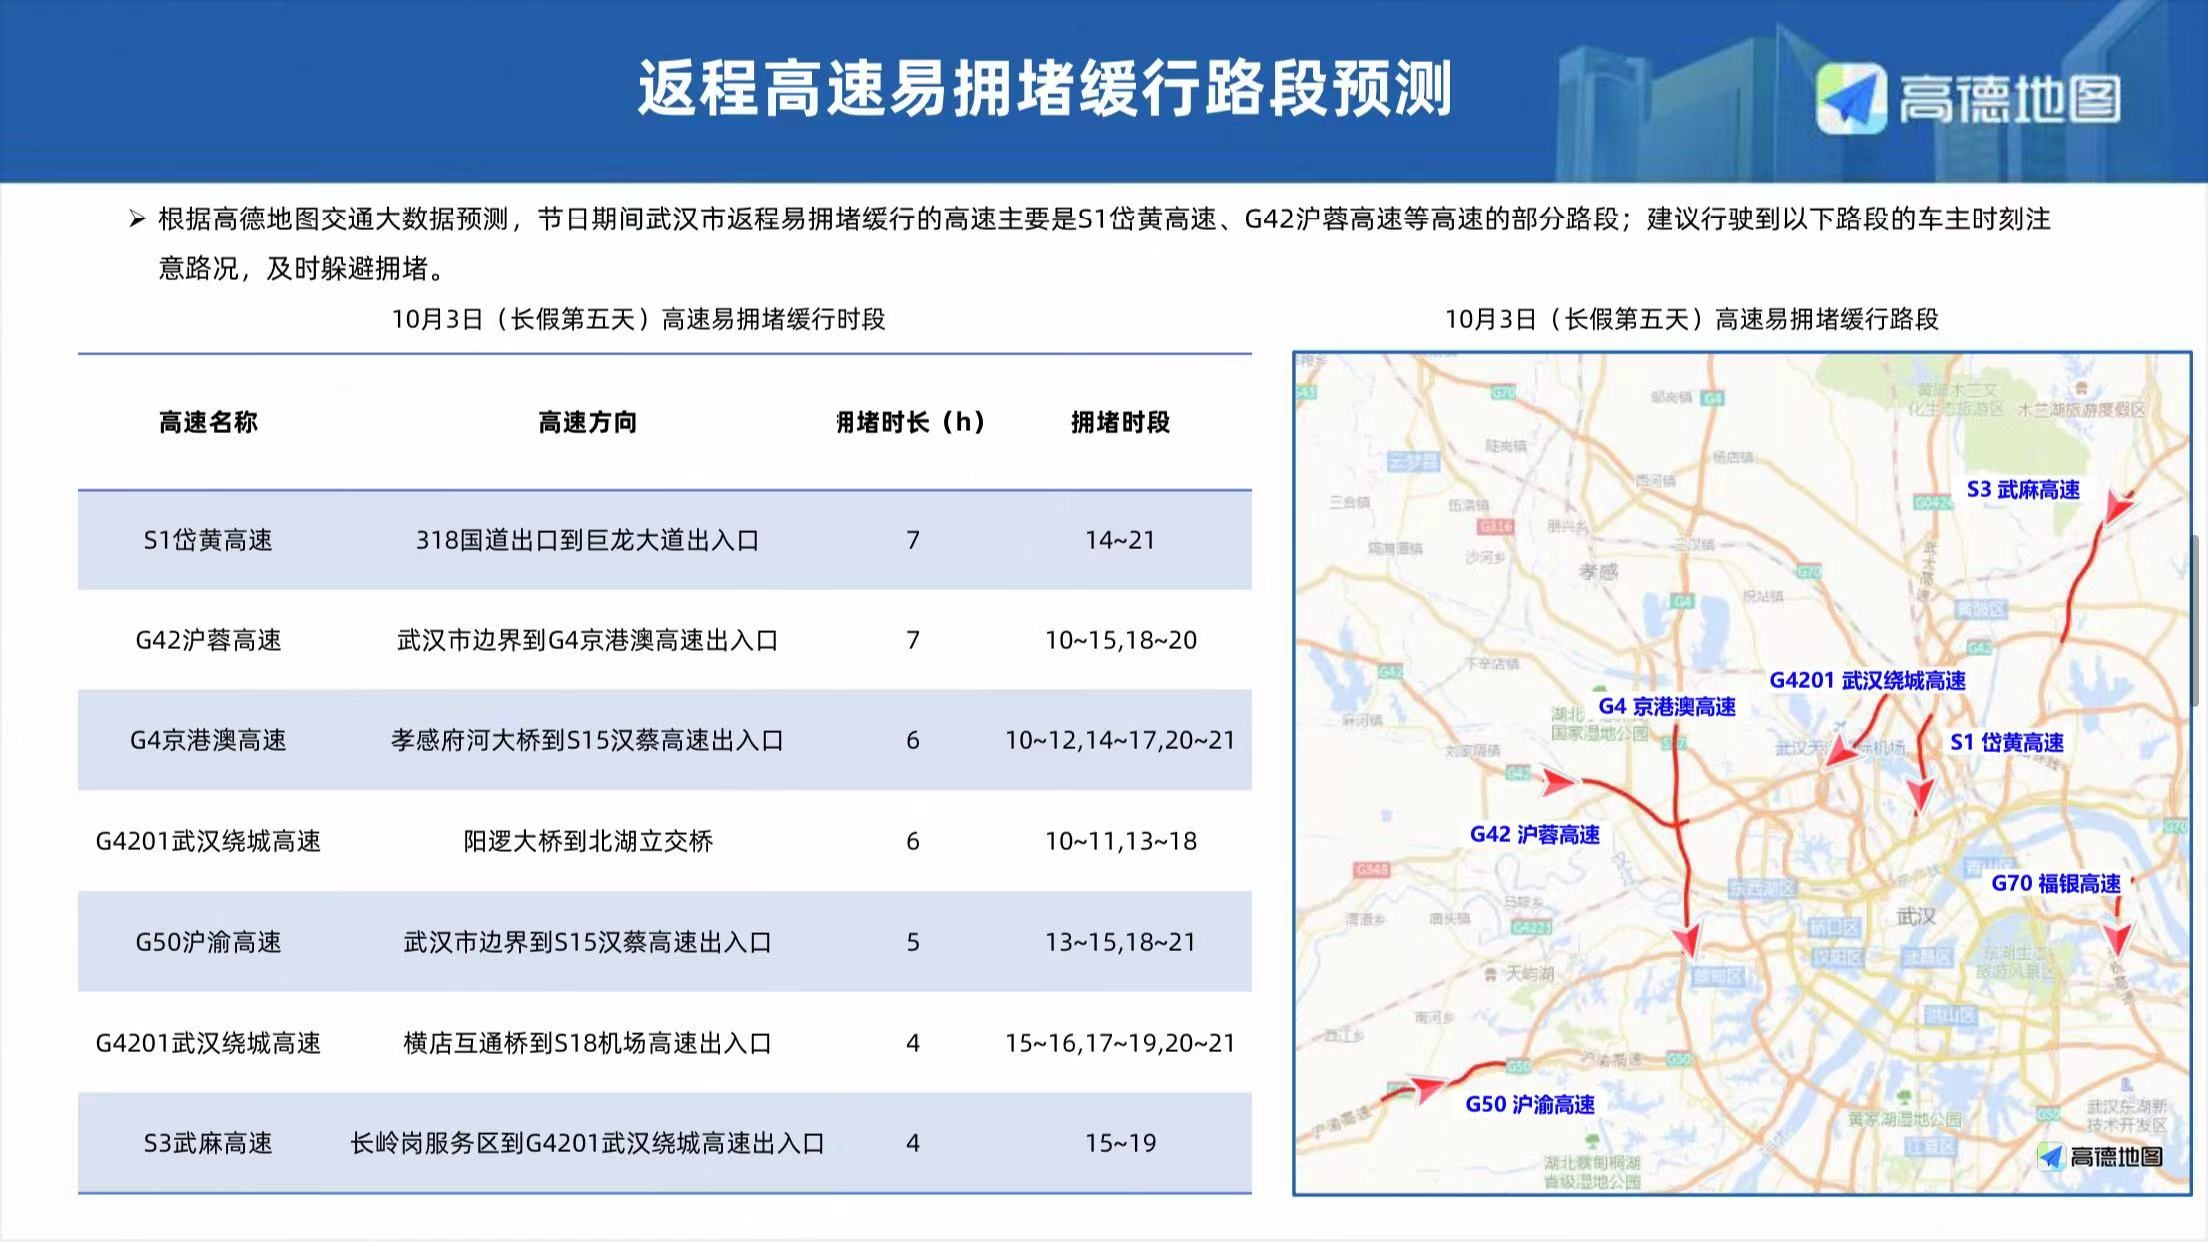
Task: Click the time period 13~15,18~21
Action: 1120,942
